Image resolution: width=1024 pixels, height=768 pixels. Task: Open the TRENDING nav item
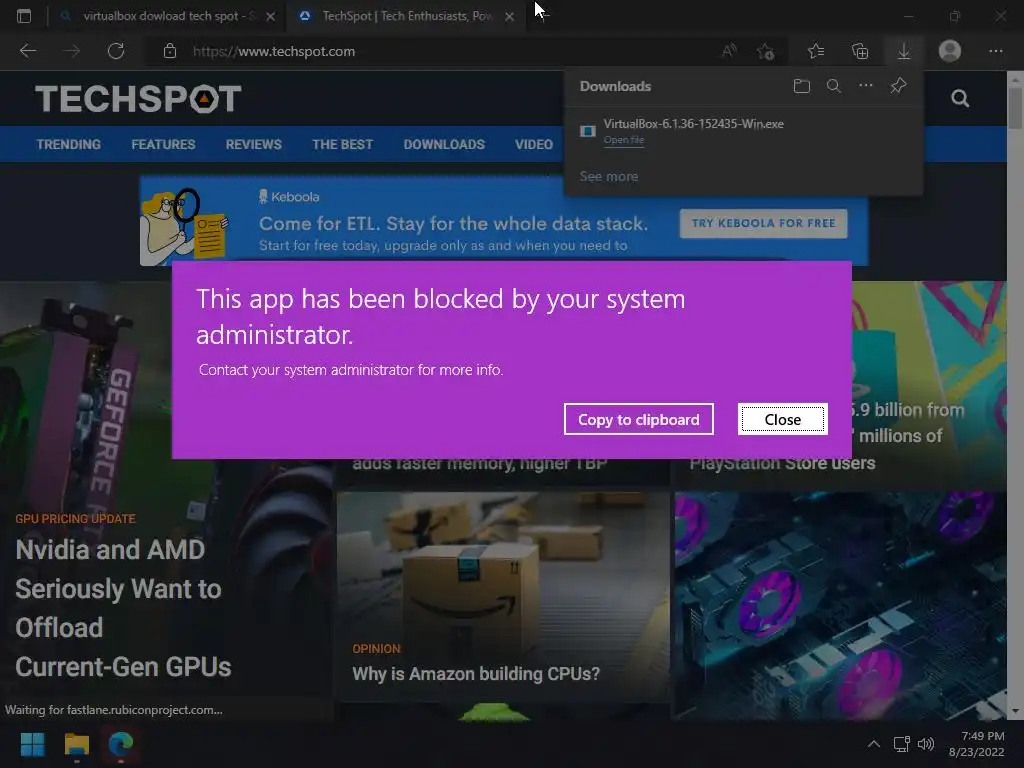tap(69, 144)
